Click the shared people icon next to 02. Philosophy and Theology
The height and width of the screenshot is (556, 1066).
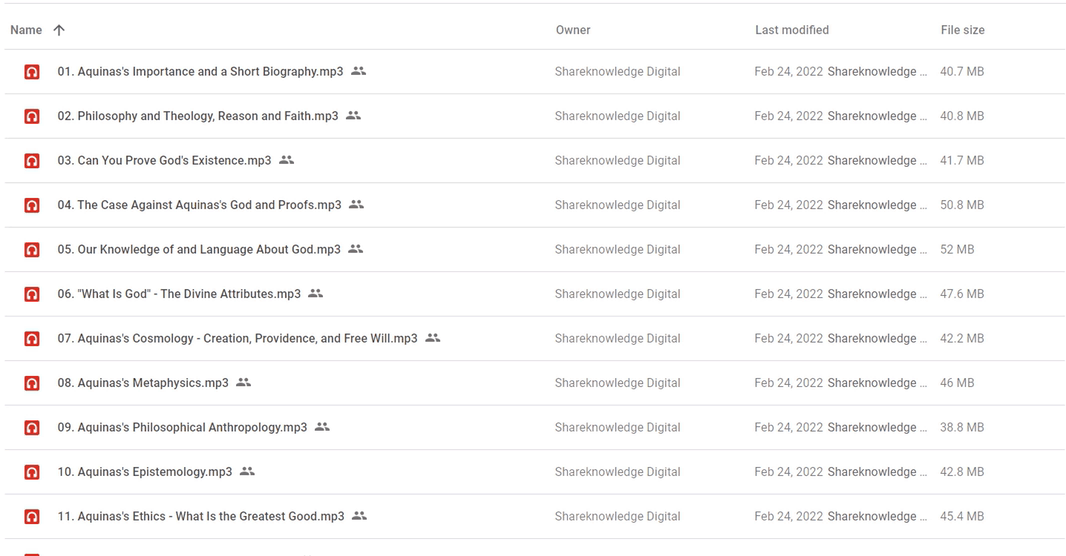click(353, 116)
